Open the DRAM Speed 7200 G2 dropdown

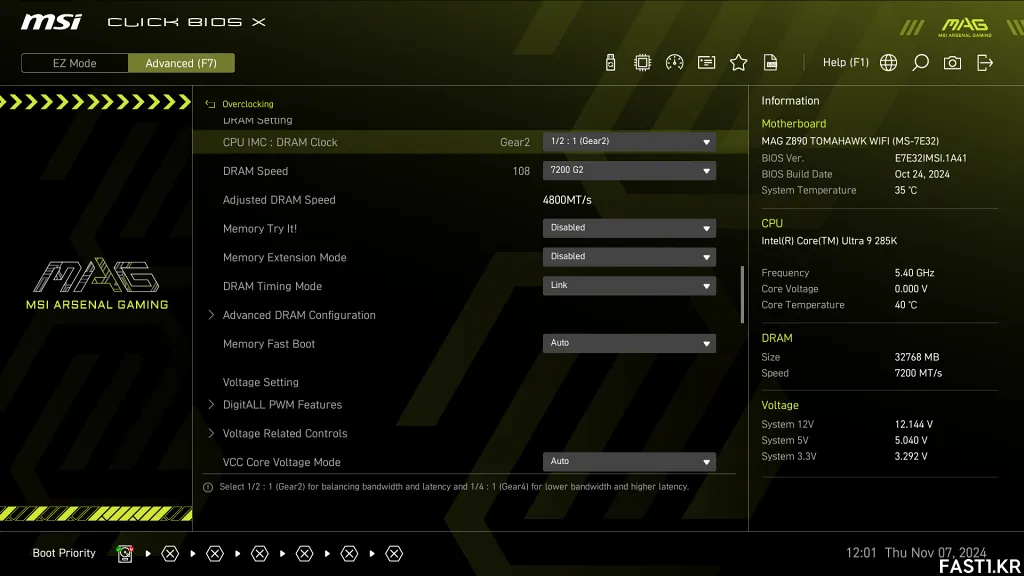[x=629, y=170]
